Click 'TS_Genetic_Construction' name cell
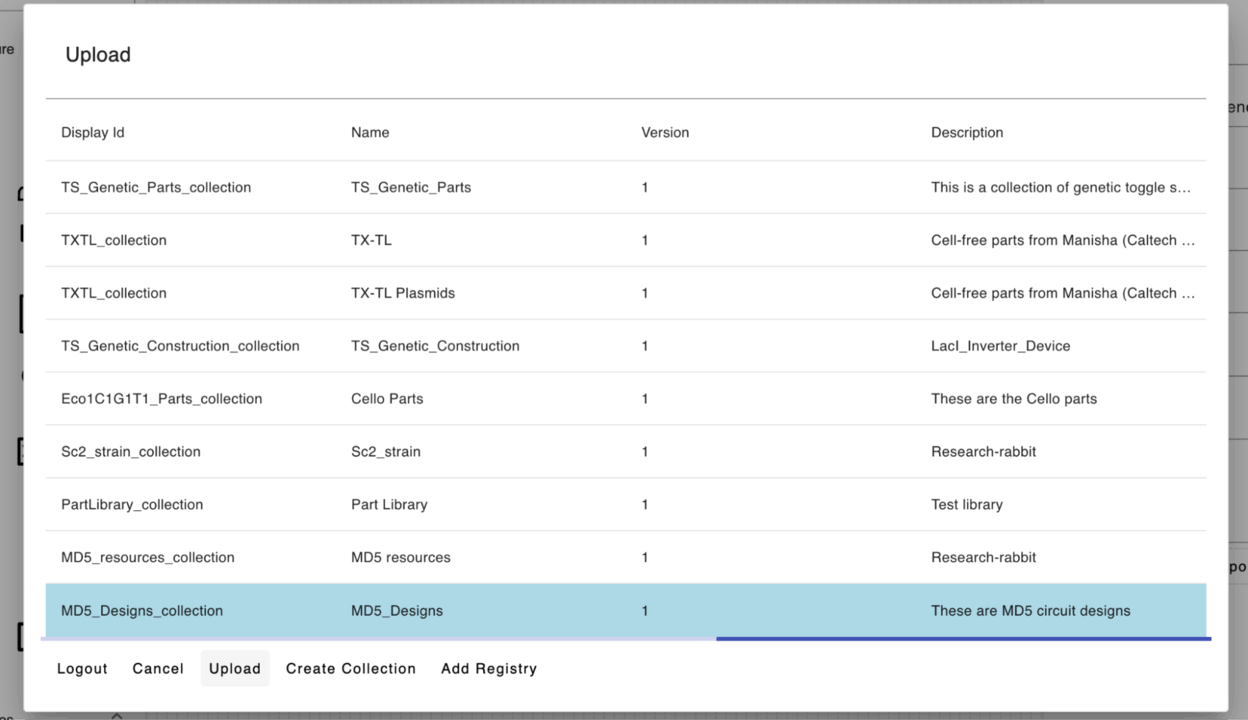The width and height of the screenshot is (1248, 720). point(435,346)
